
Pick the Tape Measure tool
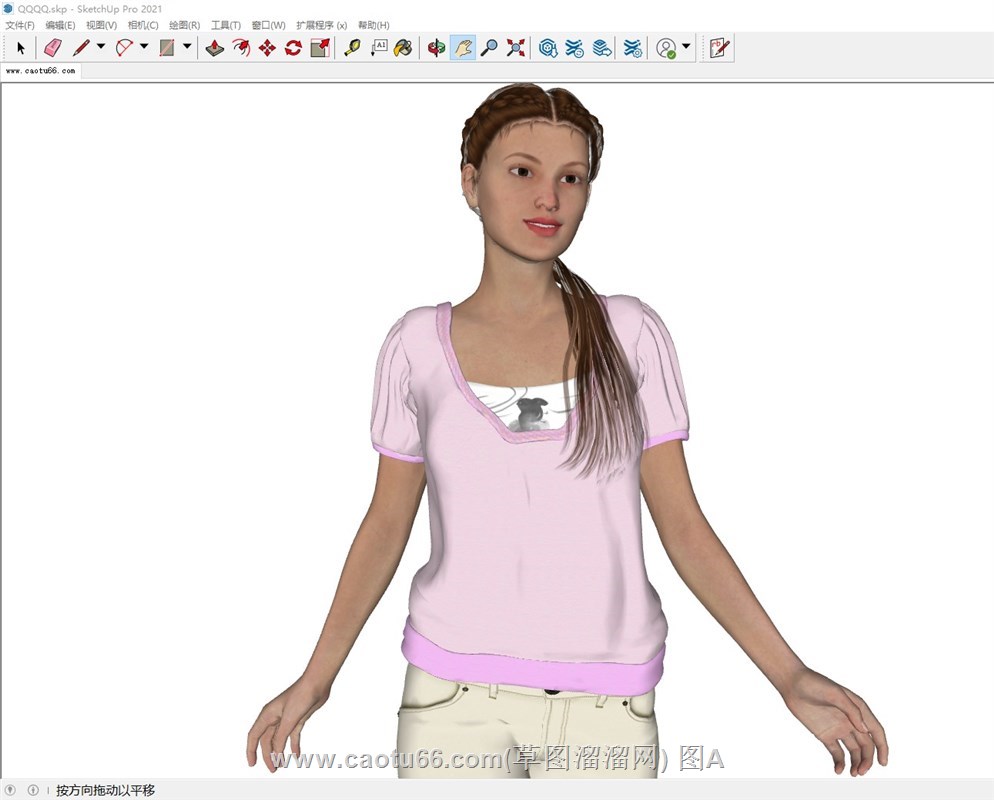(352, 48)
